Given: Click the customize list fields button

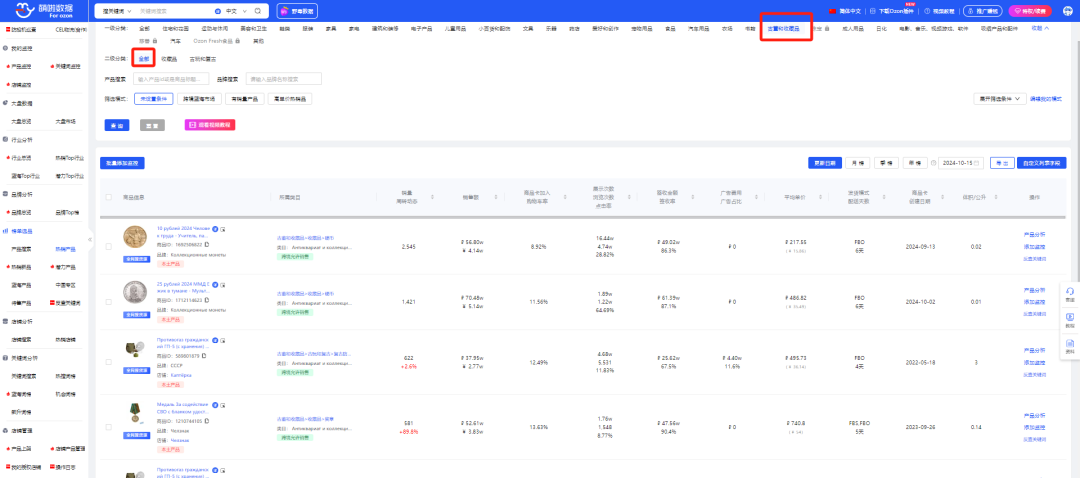Looking at the screenshot, I should 1041,163.
